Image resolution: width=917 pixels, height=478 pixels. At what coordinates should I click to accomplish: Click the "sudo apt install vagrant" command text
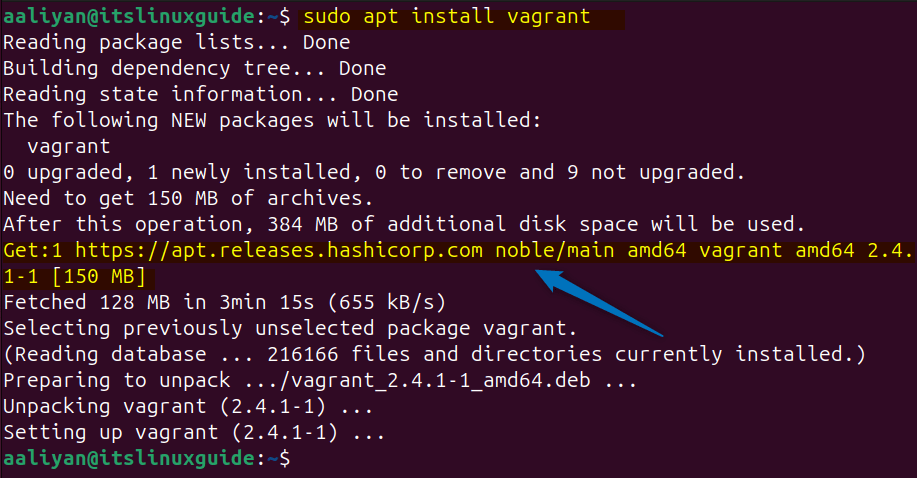pyautogui.click(x=446, y=17)
